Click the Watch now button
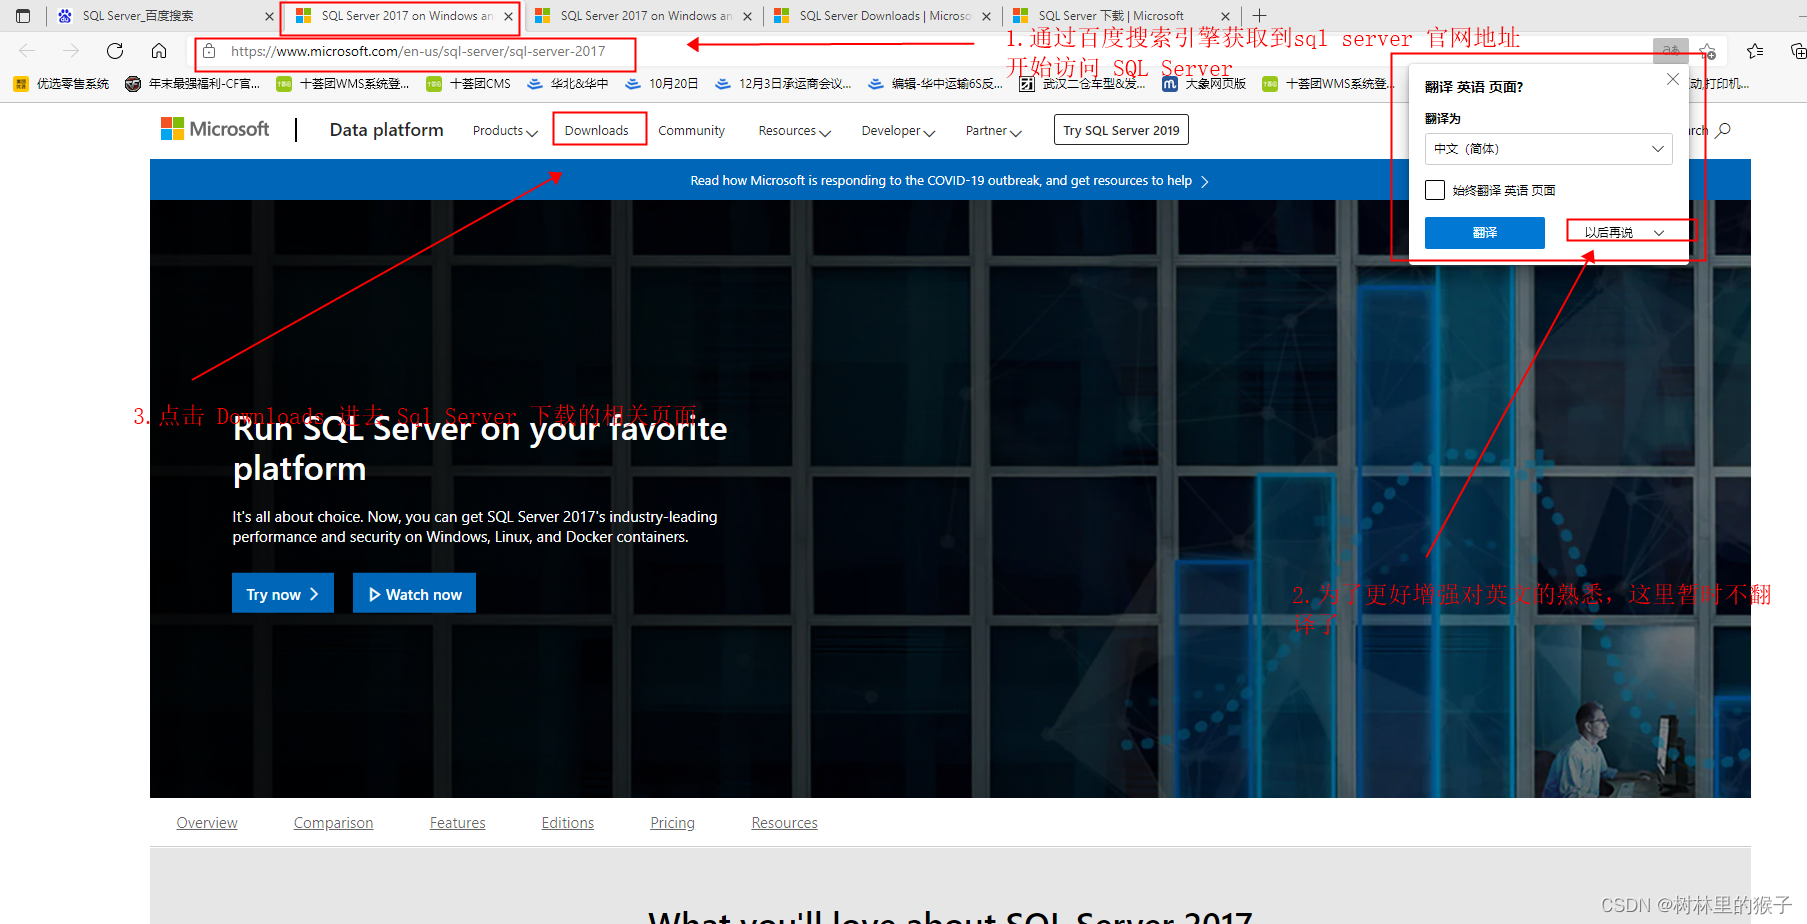 (414, 593)
